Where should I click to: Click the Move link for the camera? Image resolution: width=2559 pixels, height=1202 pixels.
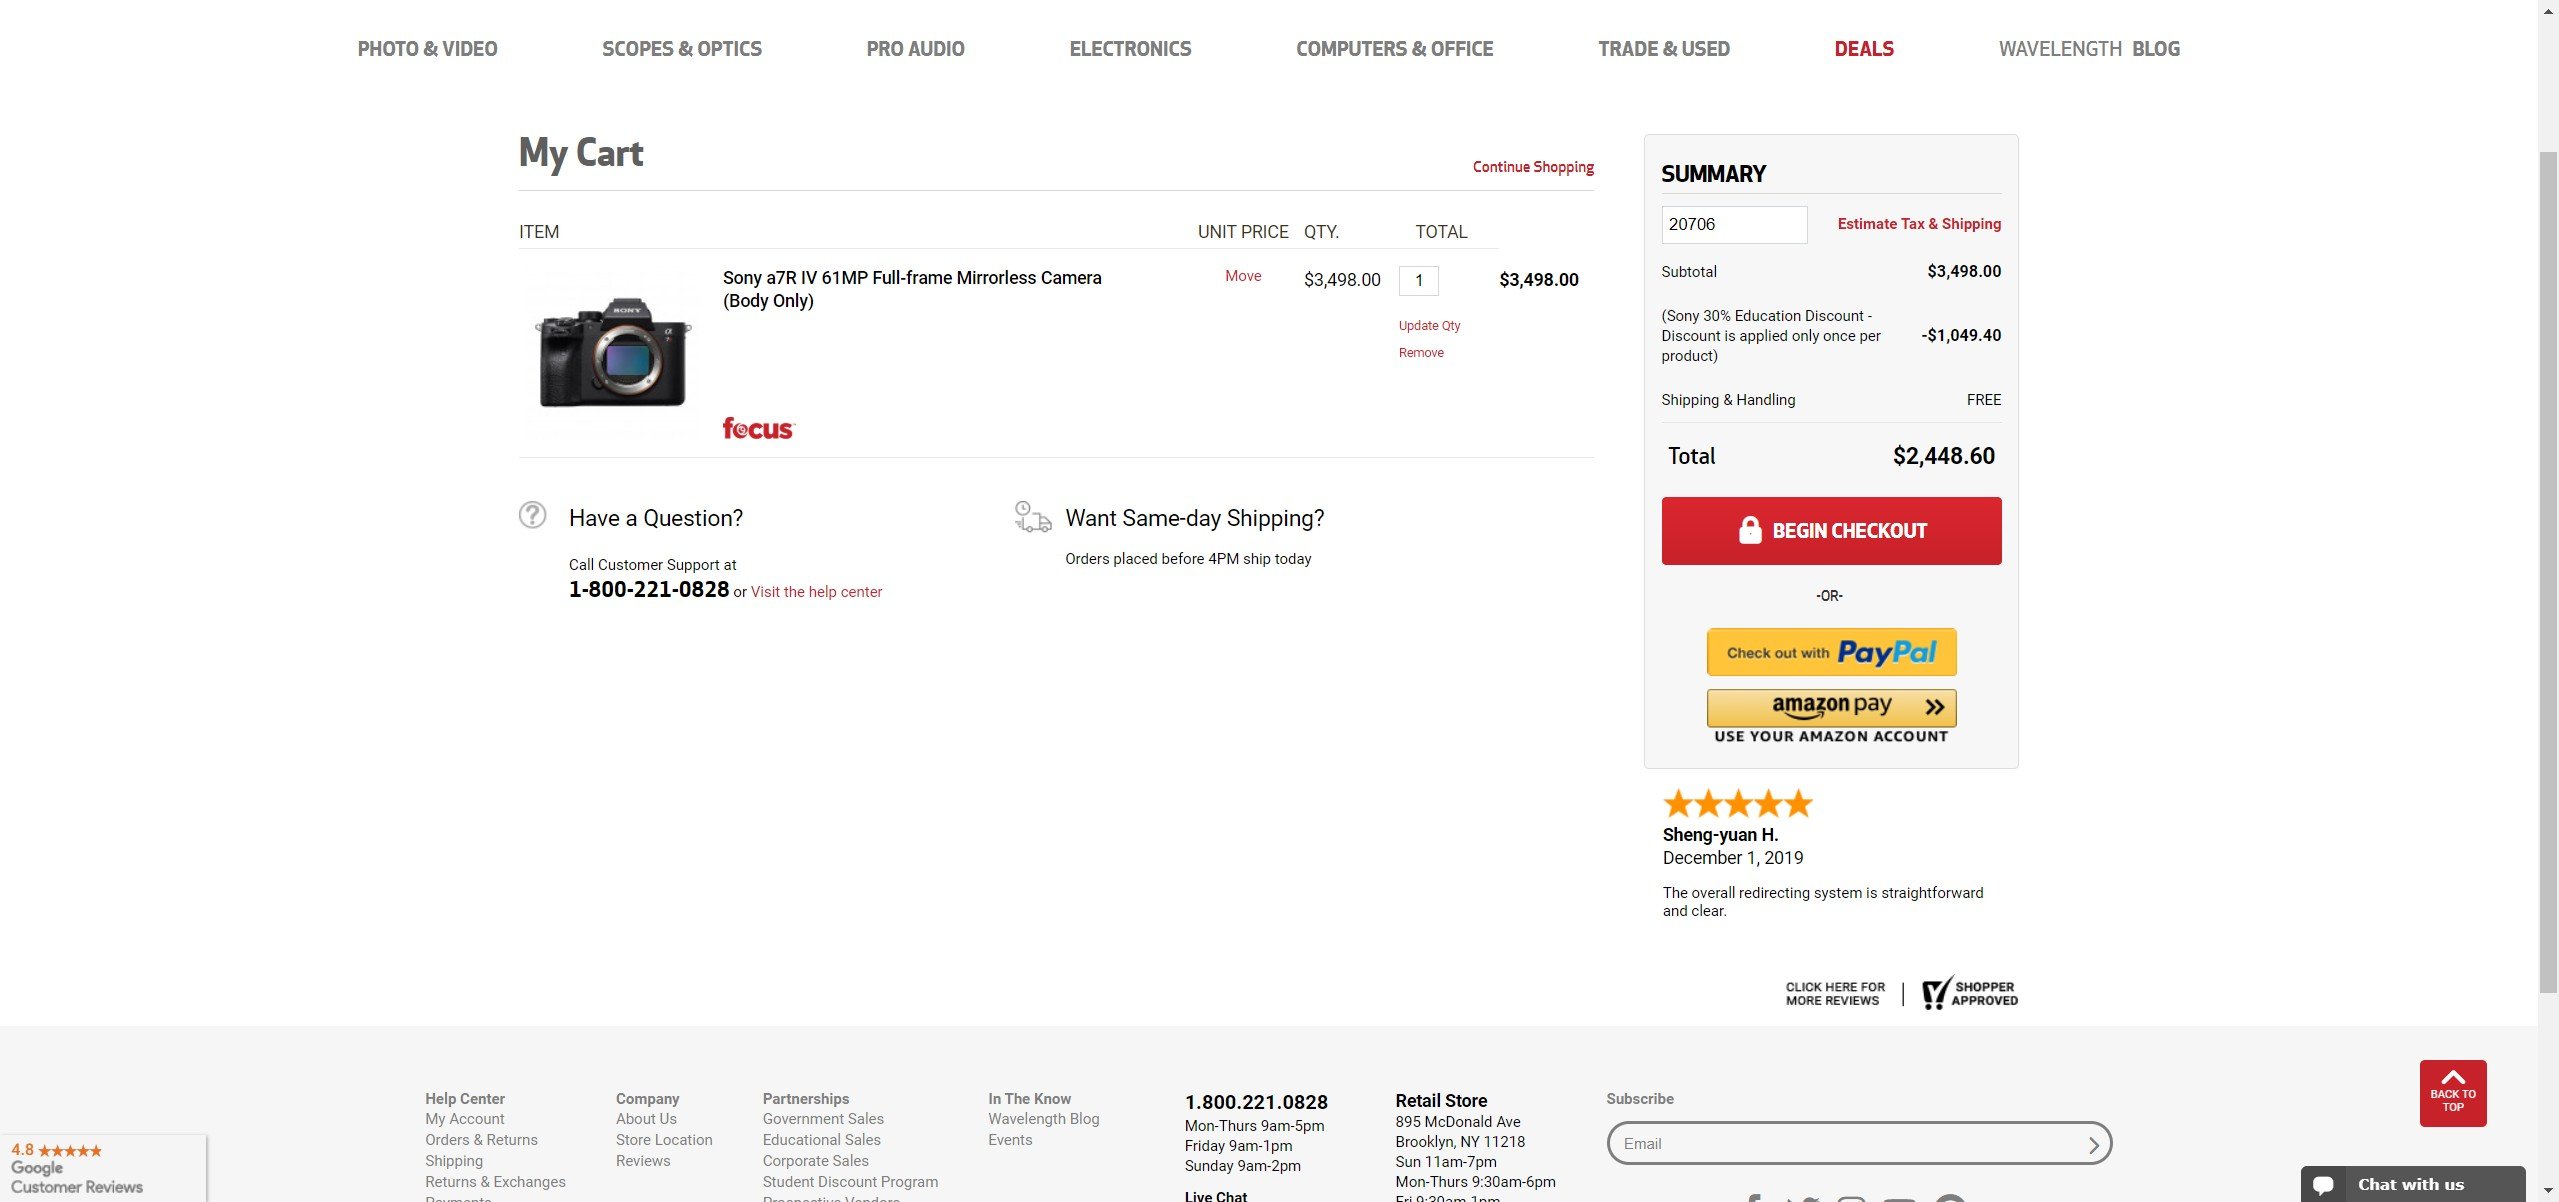[x=1243, y=276]
